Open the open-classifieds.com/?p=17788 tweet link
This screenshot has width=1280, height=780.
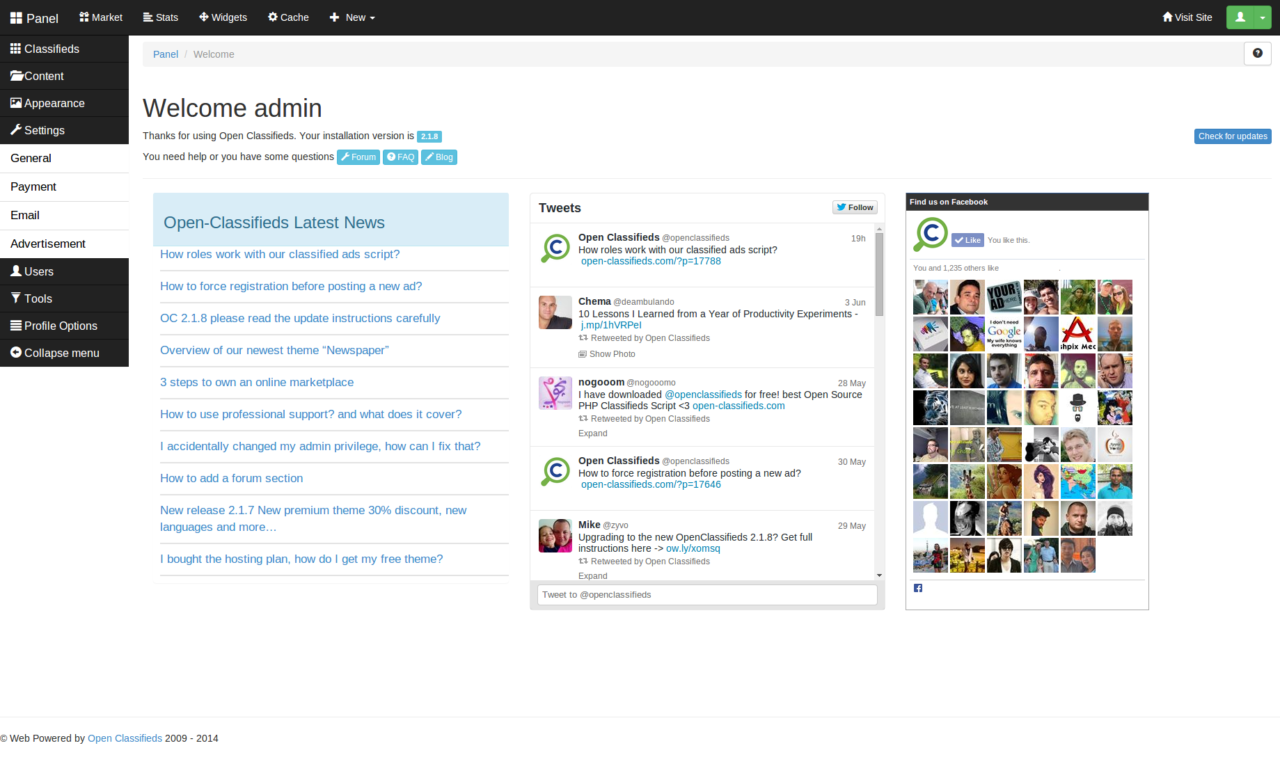pos(651,261)
